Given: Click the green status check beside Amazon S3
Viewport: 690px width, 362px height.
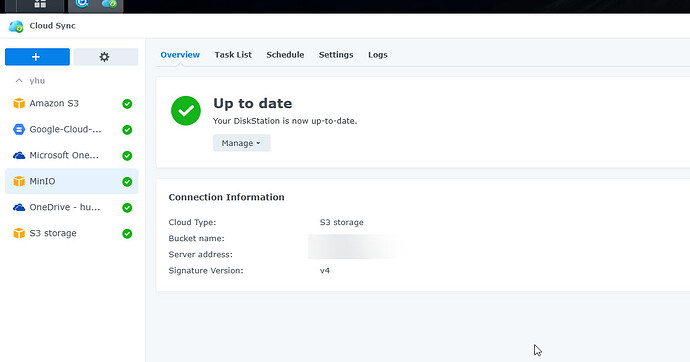Looking at the screenshot, I should tap(127, 104).
